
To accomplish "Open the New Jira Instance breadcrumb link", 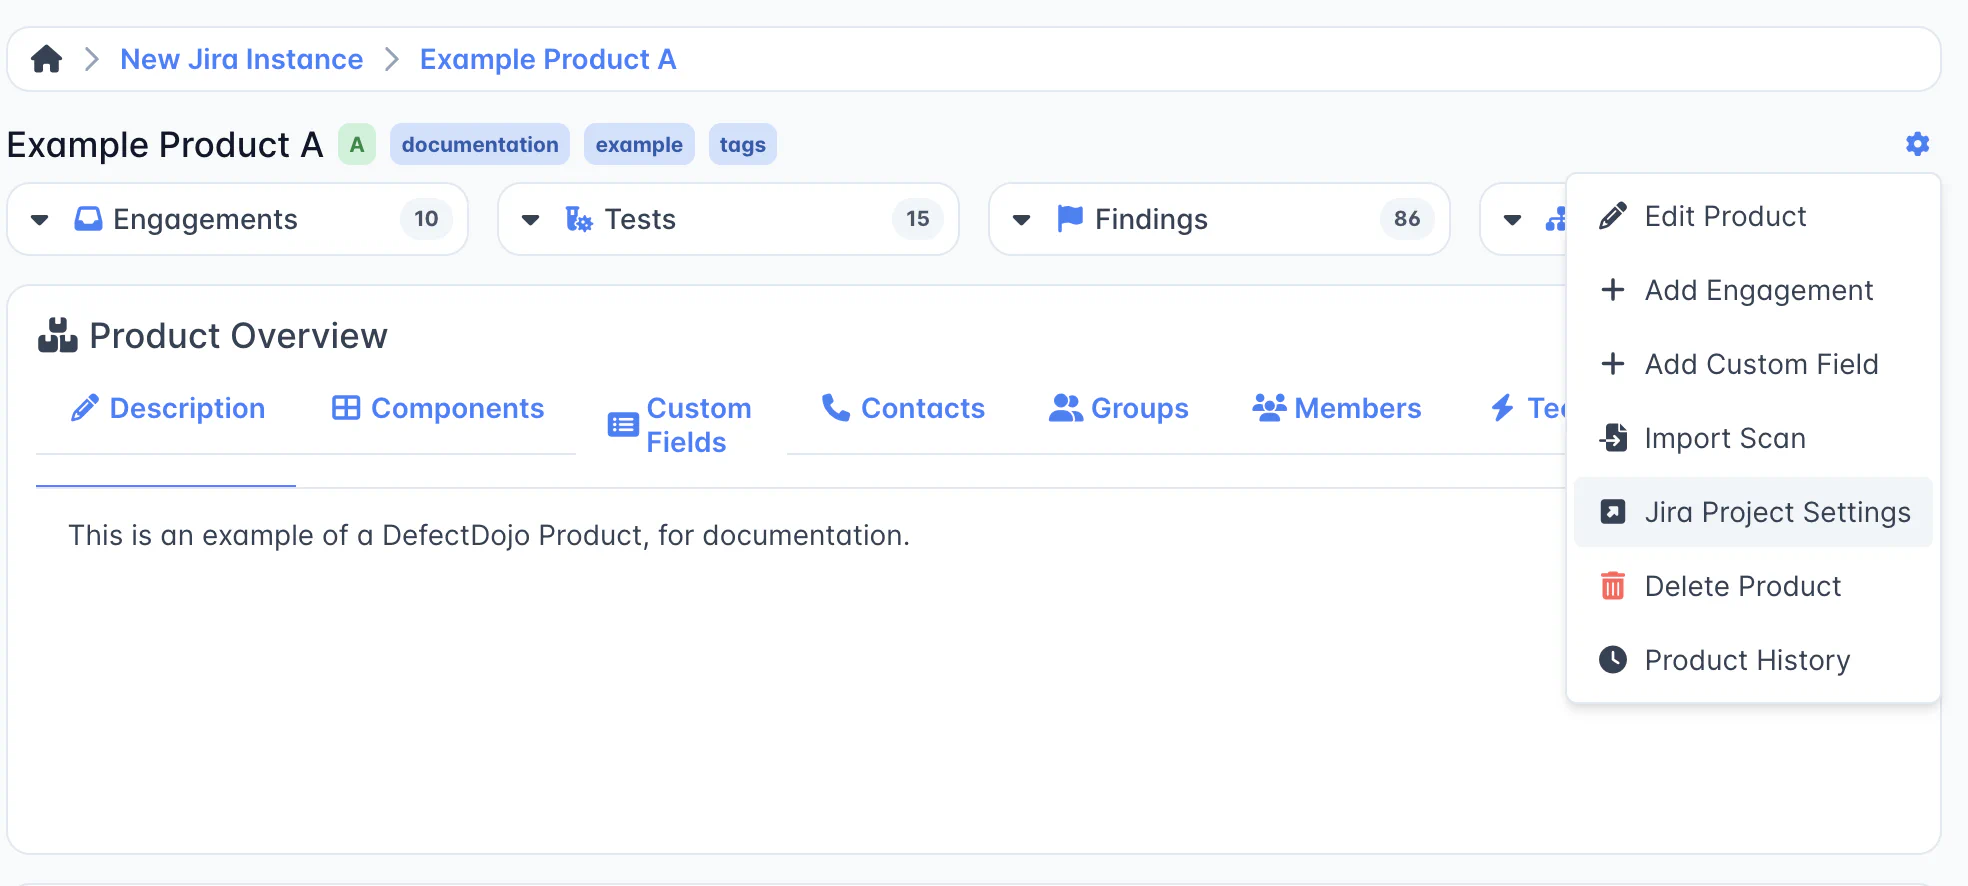I will pyautogui.click(x=241, y=59).
